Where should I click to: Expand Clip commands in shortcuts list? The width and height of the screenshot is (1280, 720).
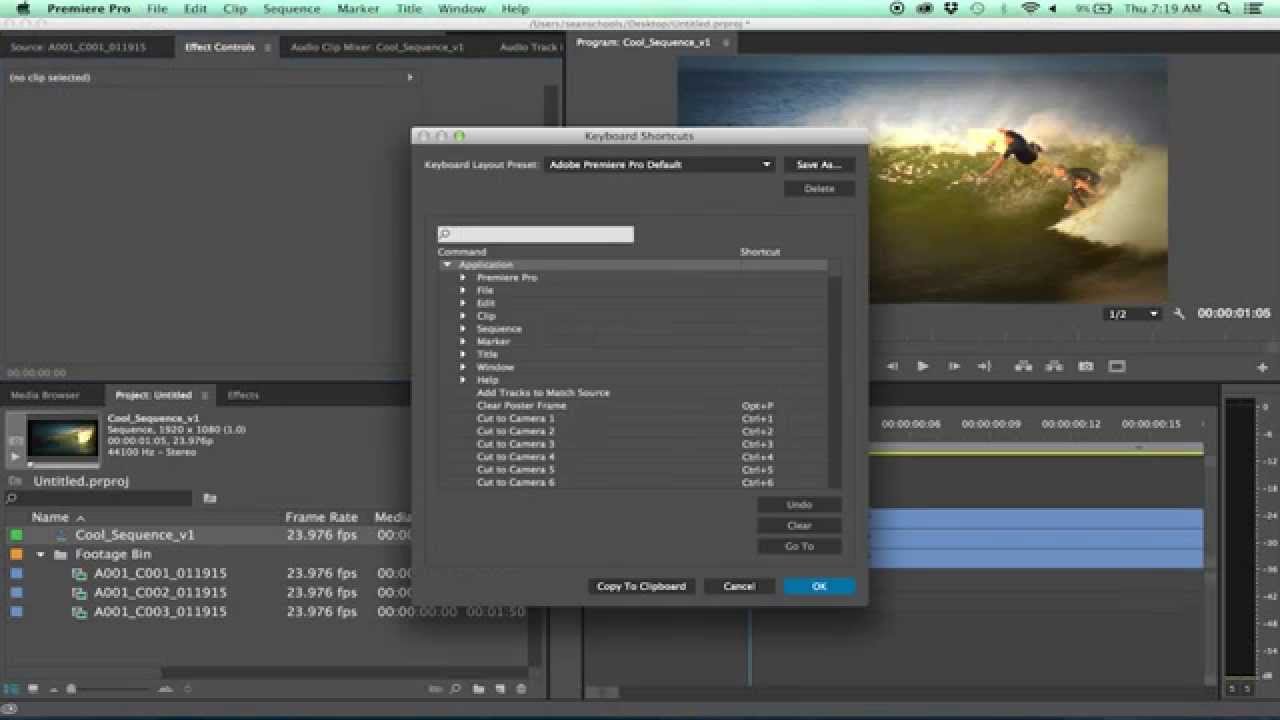tap(463, 316)
